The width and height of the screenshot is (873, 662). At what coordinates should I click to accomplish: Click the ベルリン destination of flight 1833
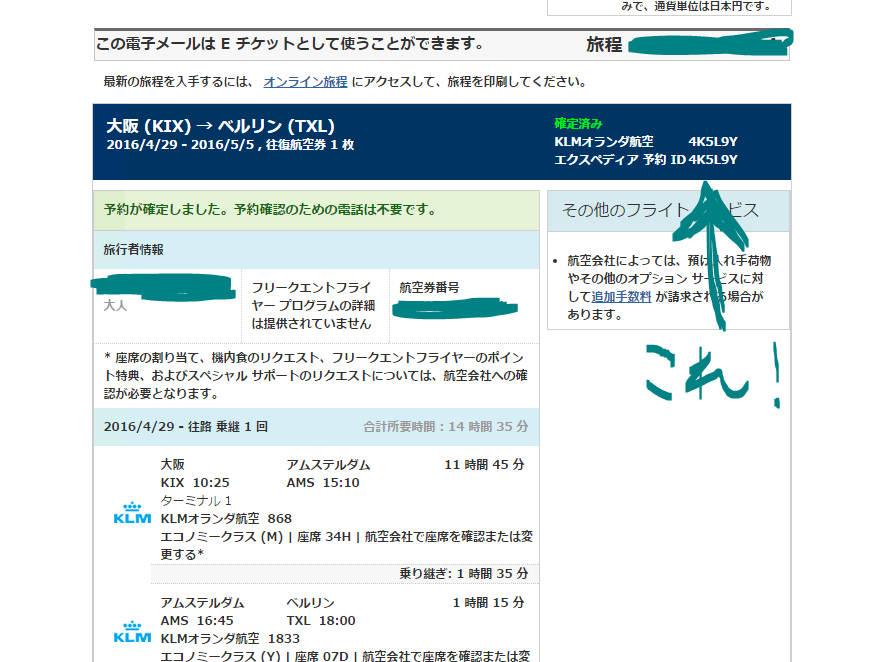pyautogui.click(x=310, y=603)
